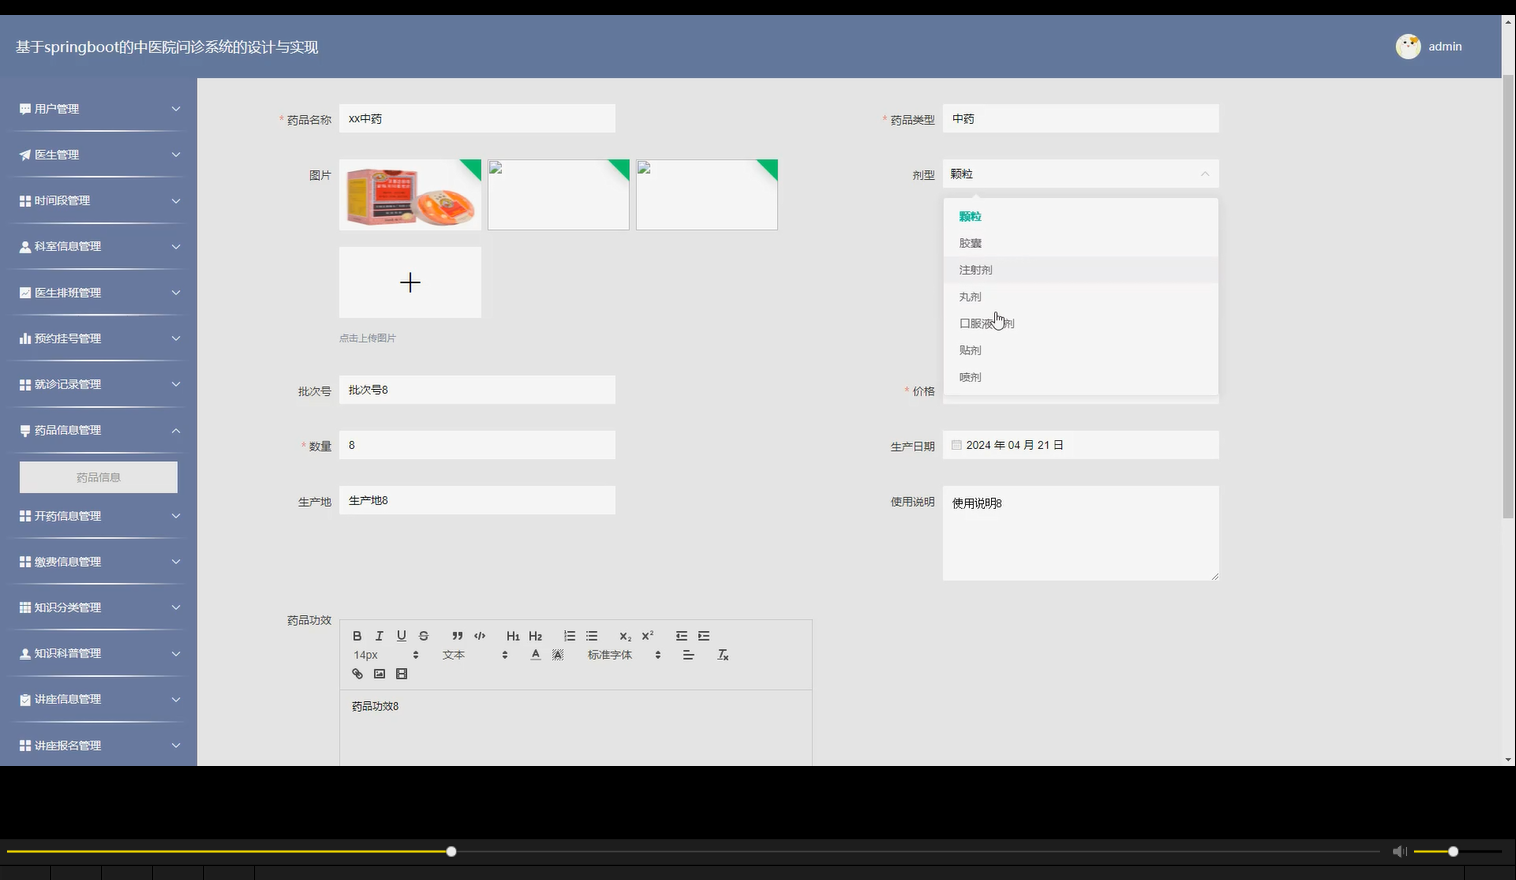Clear text formatting in the editor
The image size is (1516, 880).
[723, 655]
